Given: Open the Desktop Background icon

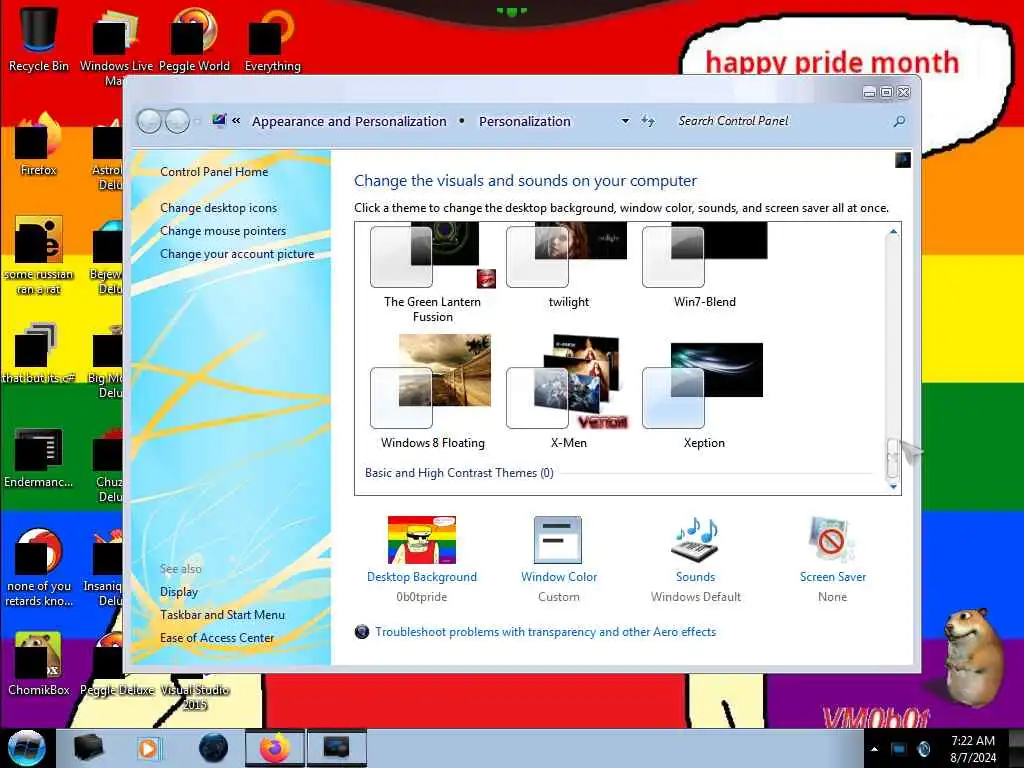Looking at the screenshot, I should coord(422,540).
